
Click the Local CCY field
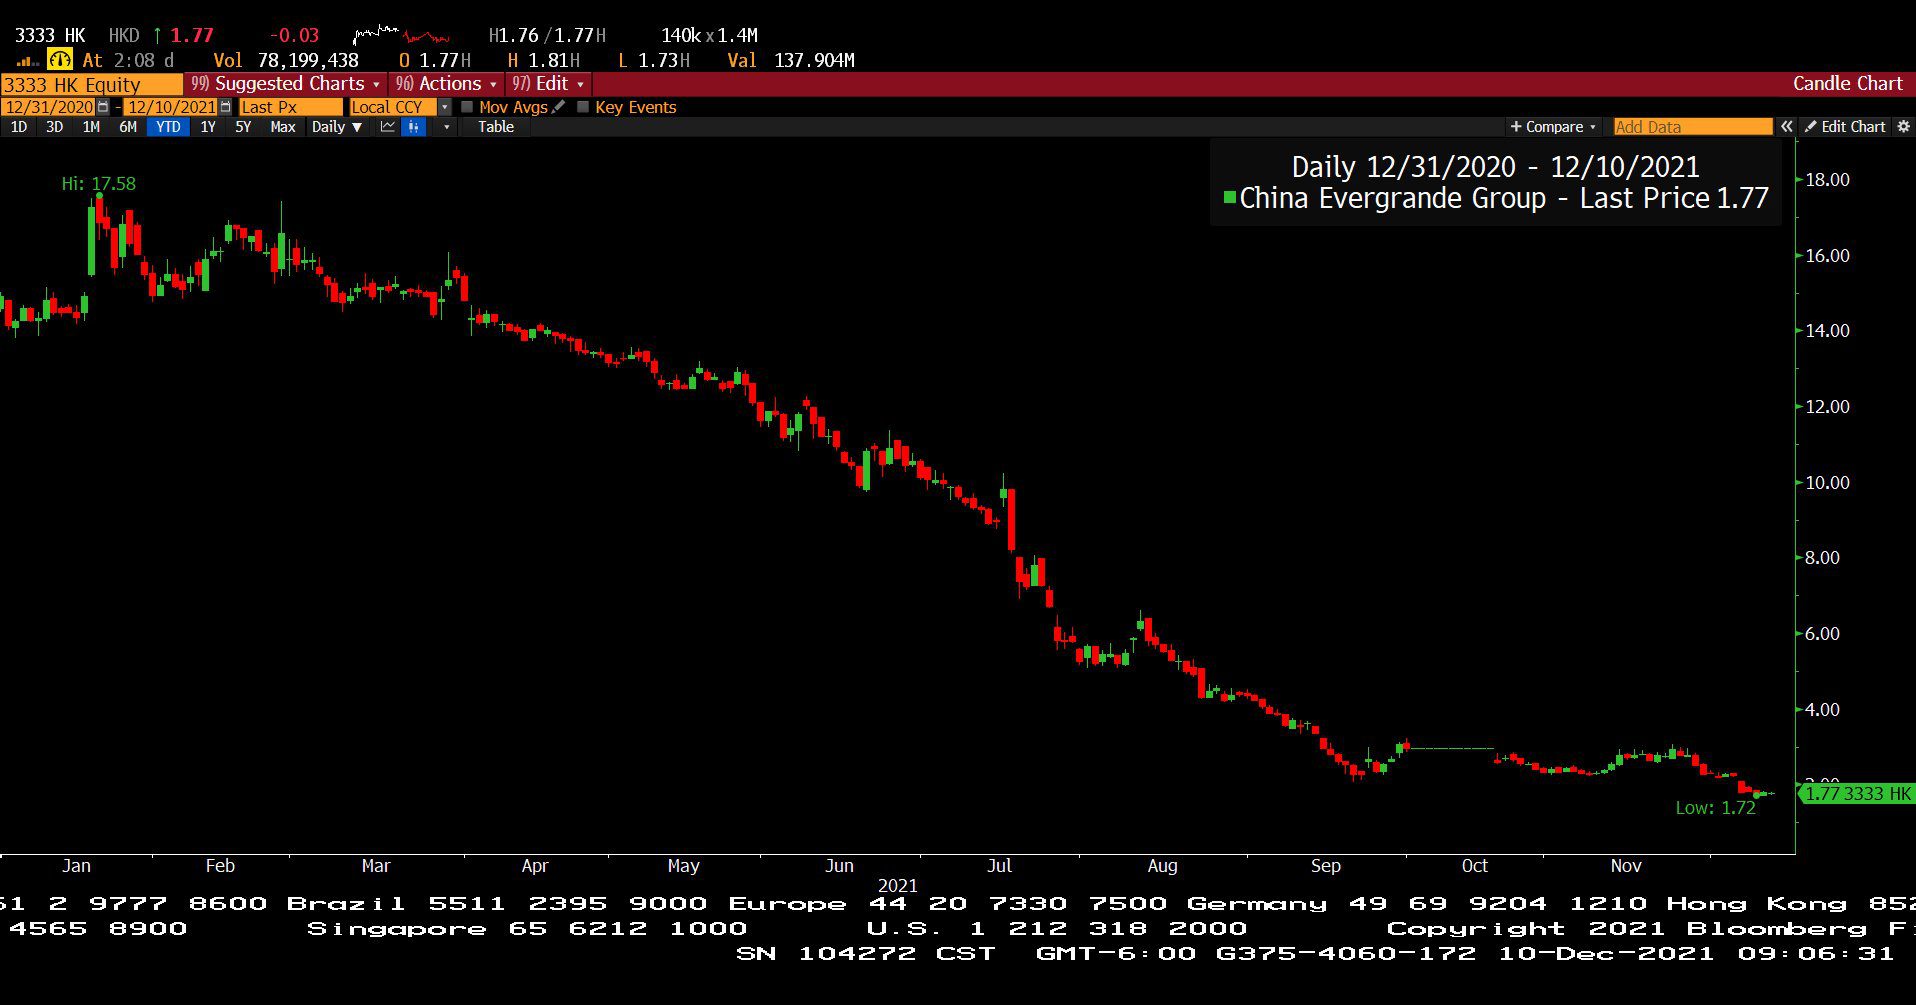pyautogui.click(x=393, y=107)
